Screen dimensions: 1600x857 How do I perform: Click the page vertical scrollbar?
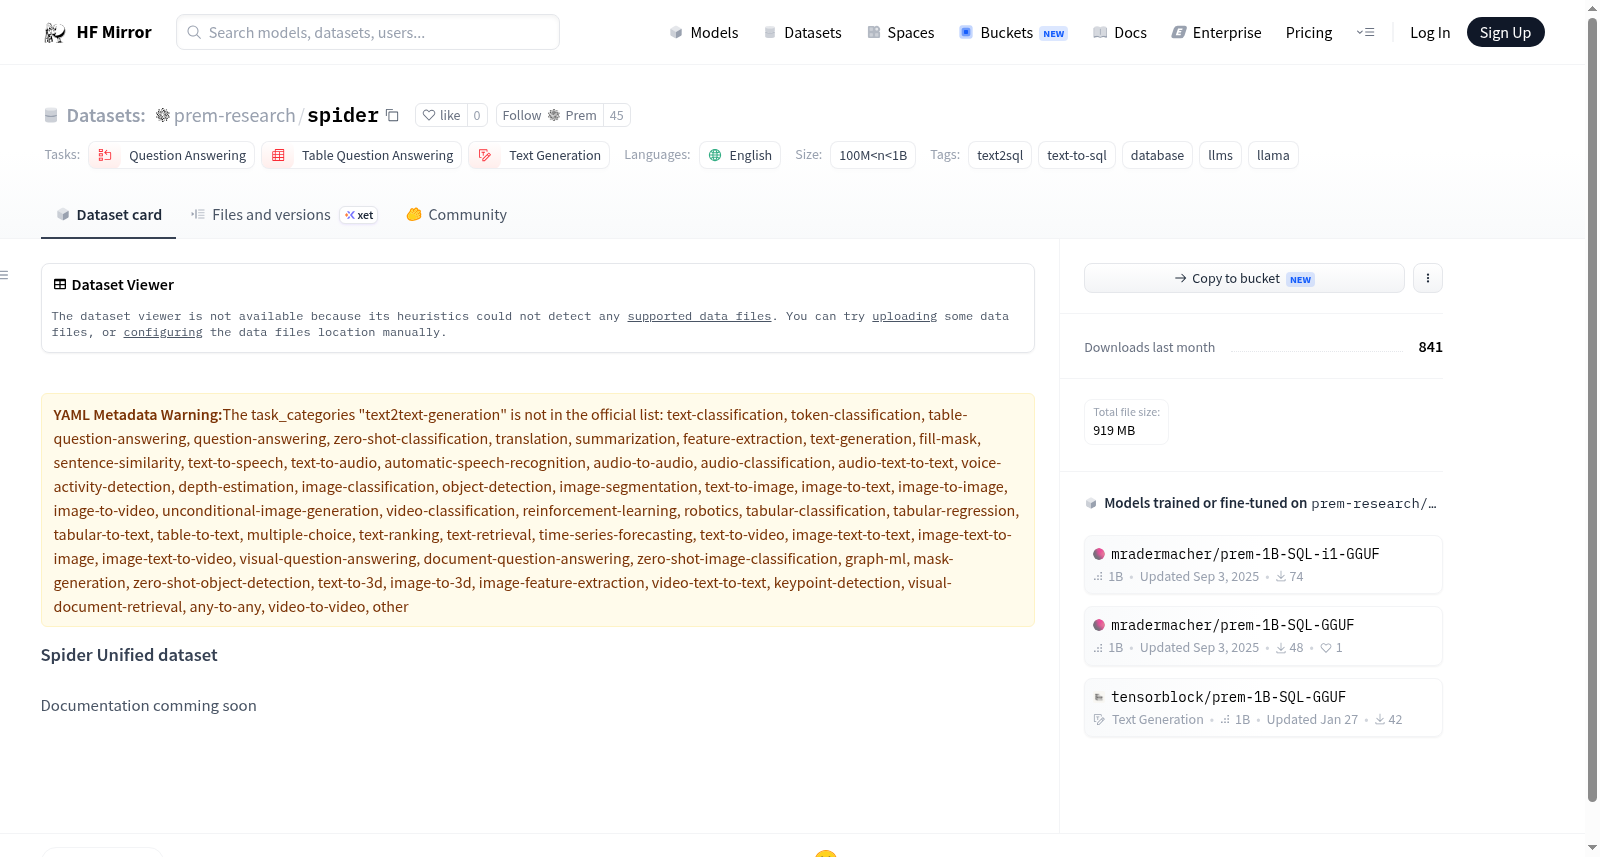(1593, 408)
